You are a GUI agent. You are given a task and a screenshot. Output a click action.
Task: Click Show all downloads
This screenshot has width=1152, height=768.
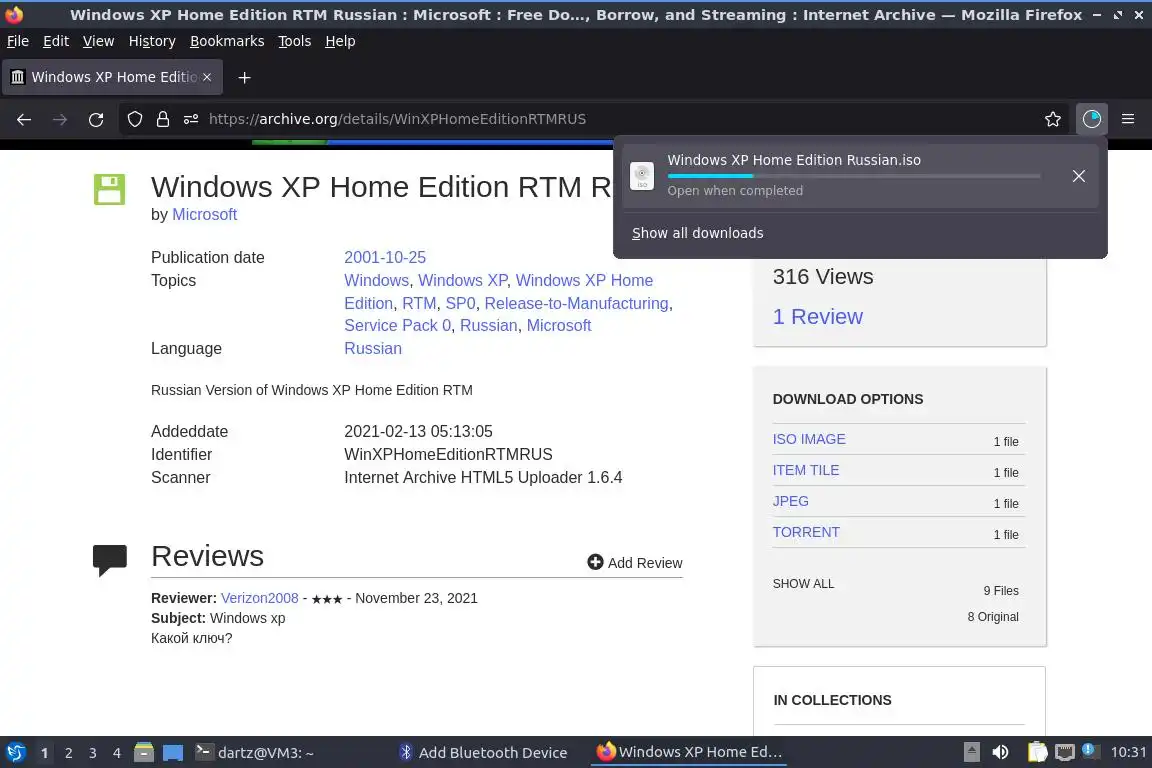pos(697,233)
